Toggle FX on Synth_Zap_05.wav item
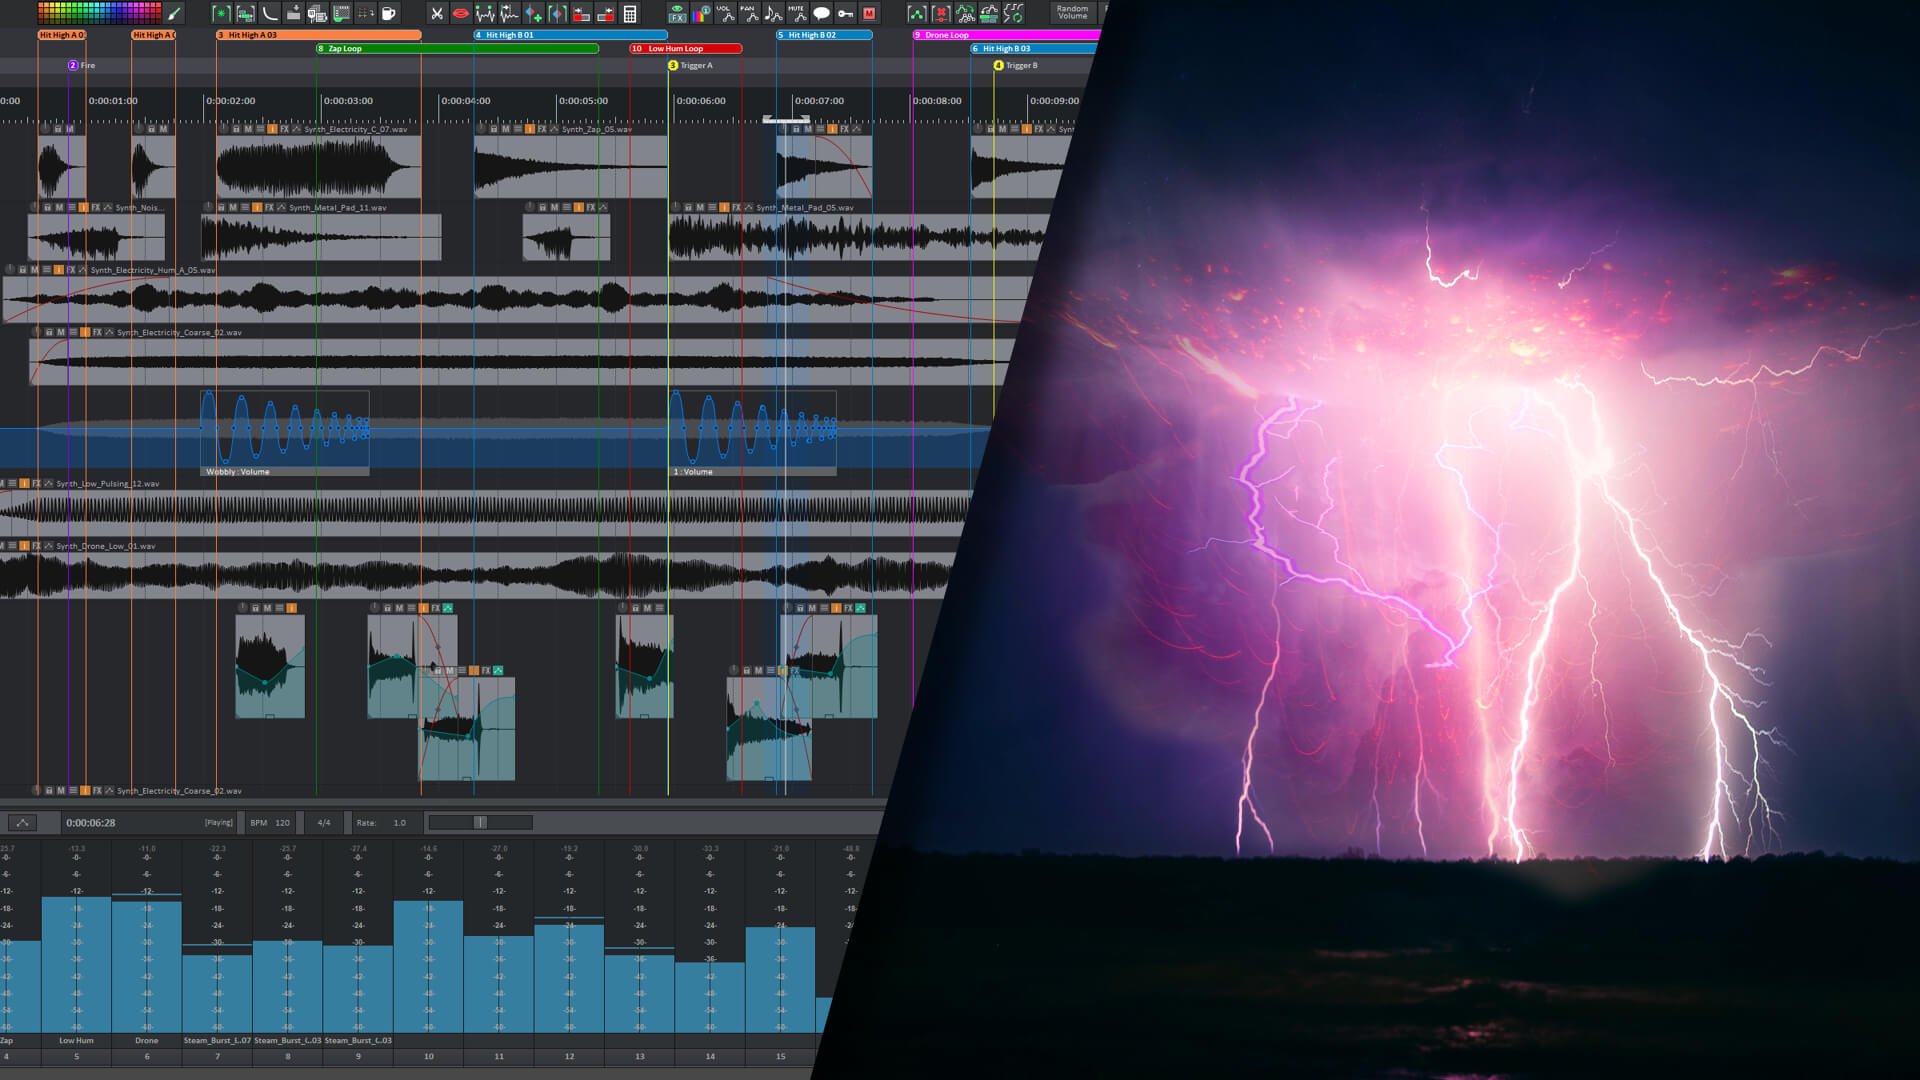Screen dimensions: 1920x1080 542,129
